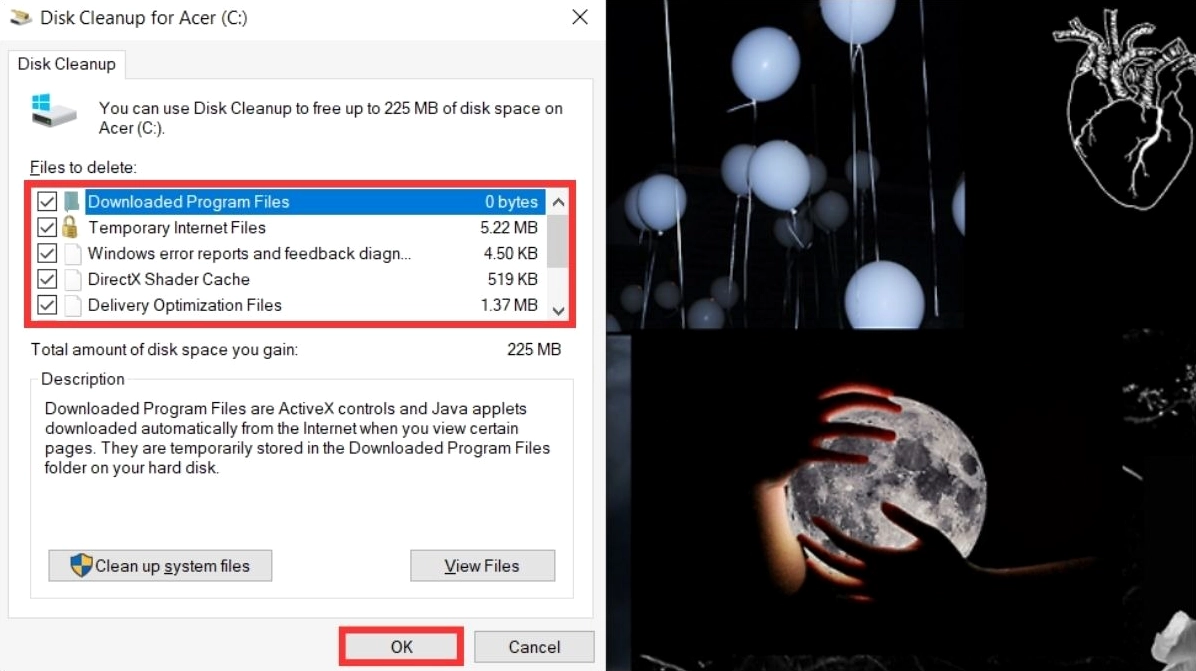
Task: Click the list scroll down arrow
Action: point(558,310)
